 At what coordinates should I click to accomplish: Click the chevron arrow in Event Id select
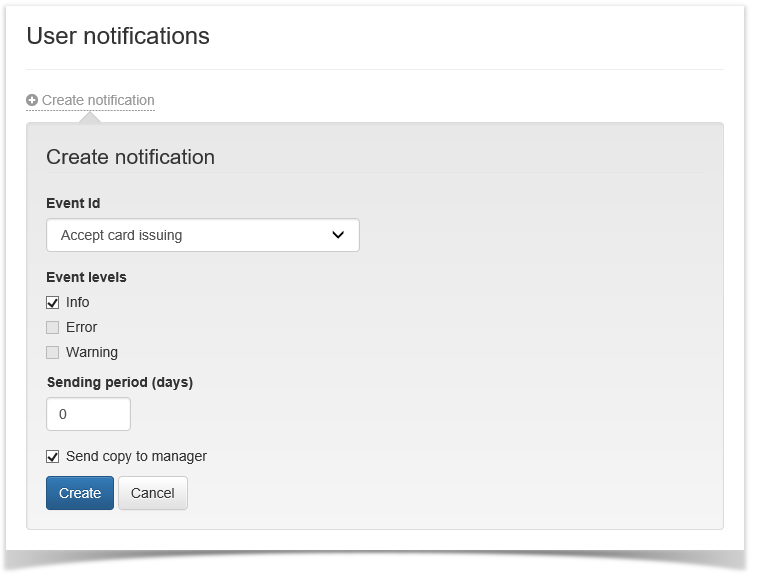point(338,236)
